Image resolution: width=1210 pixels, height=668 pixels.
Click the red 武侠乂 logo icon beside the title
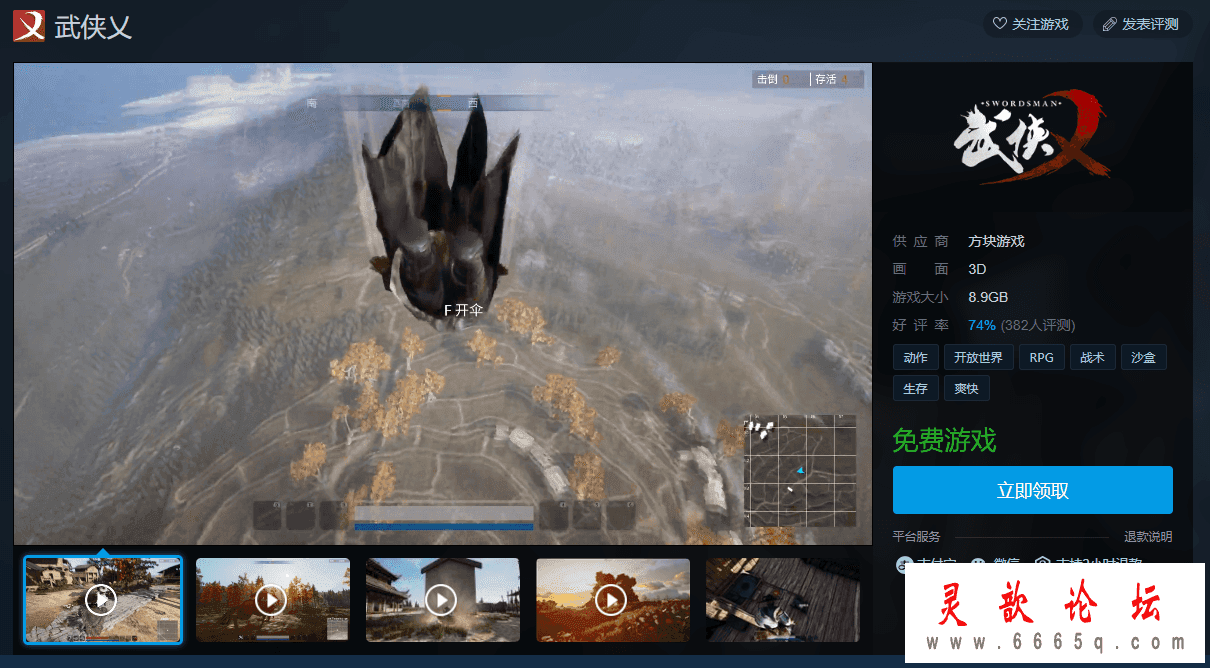click(x=29, y=25)
